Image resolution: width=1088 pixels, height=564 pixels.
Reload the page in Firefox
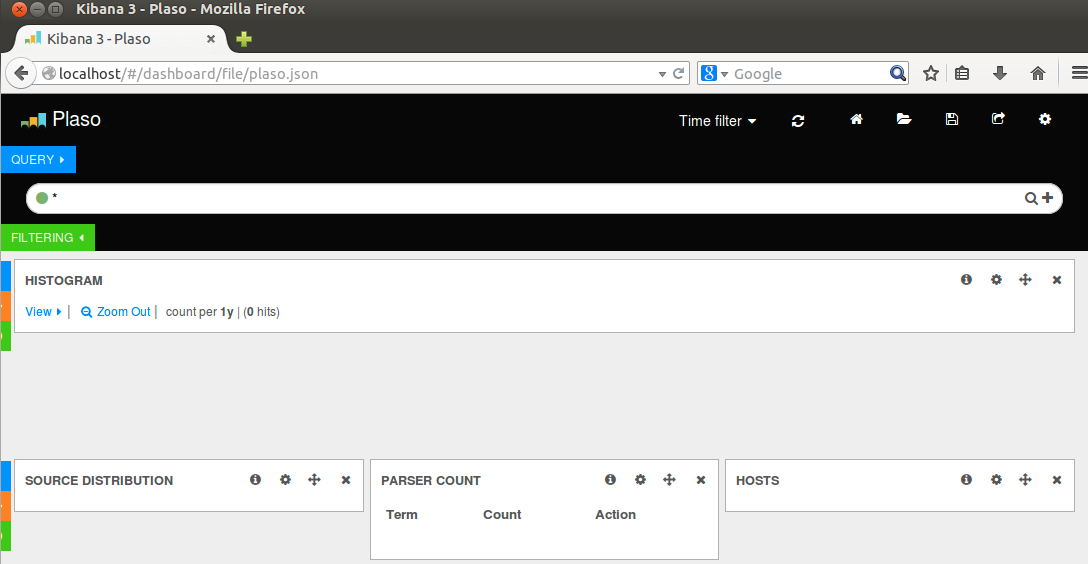point(679,73)
